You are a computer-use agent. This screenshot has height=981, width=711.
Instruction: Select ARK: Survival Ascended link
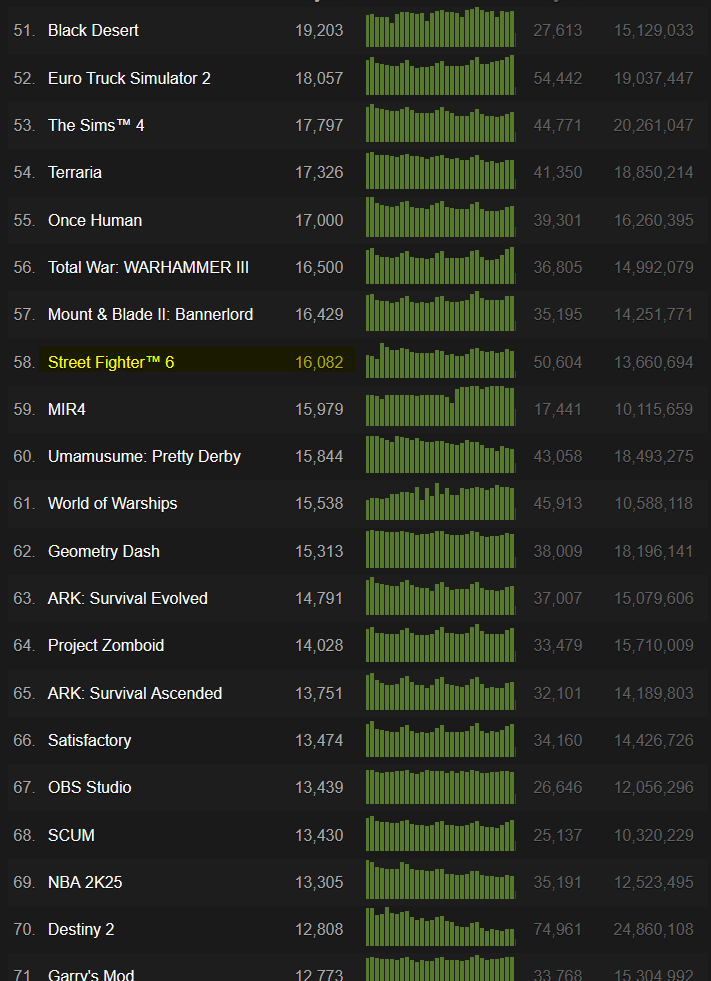point(135,693)
